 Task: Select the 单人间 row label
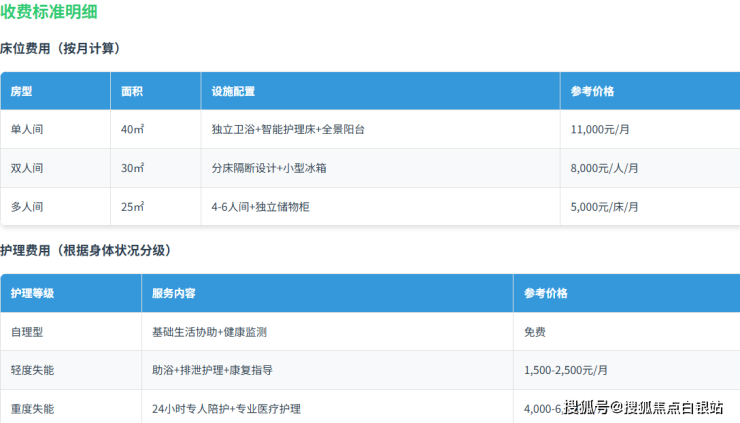click(27, 130)
